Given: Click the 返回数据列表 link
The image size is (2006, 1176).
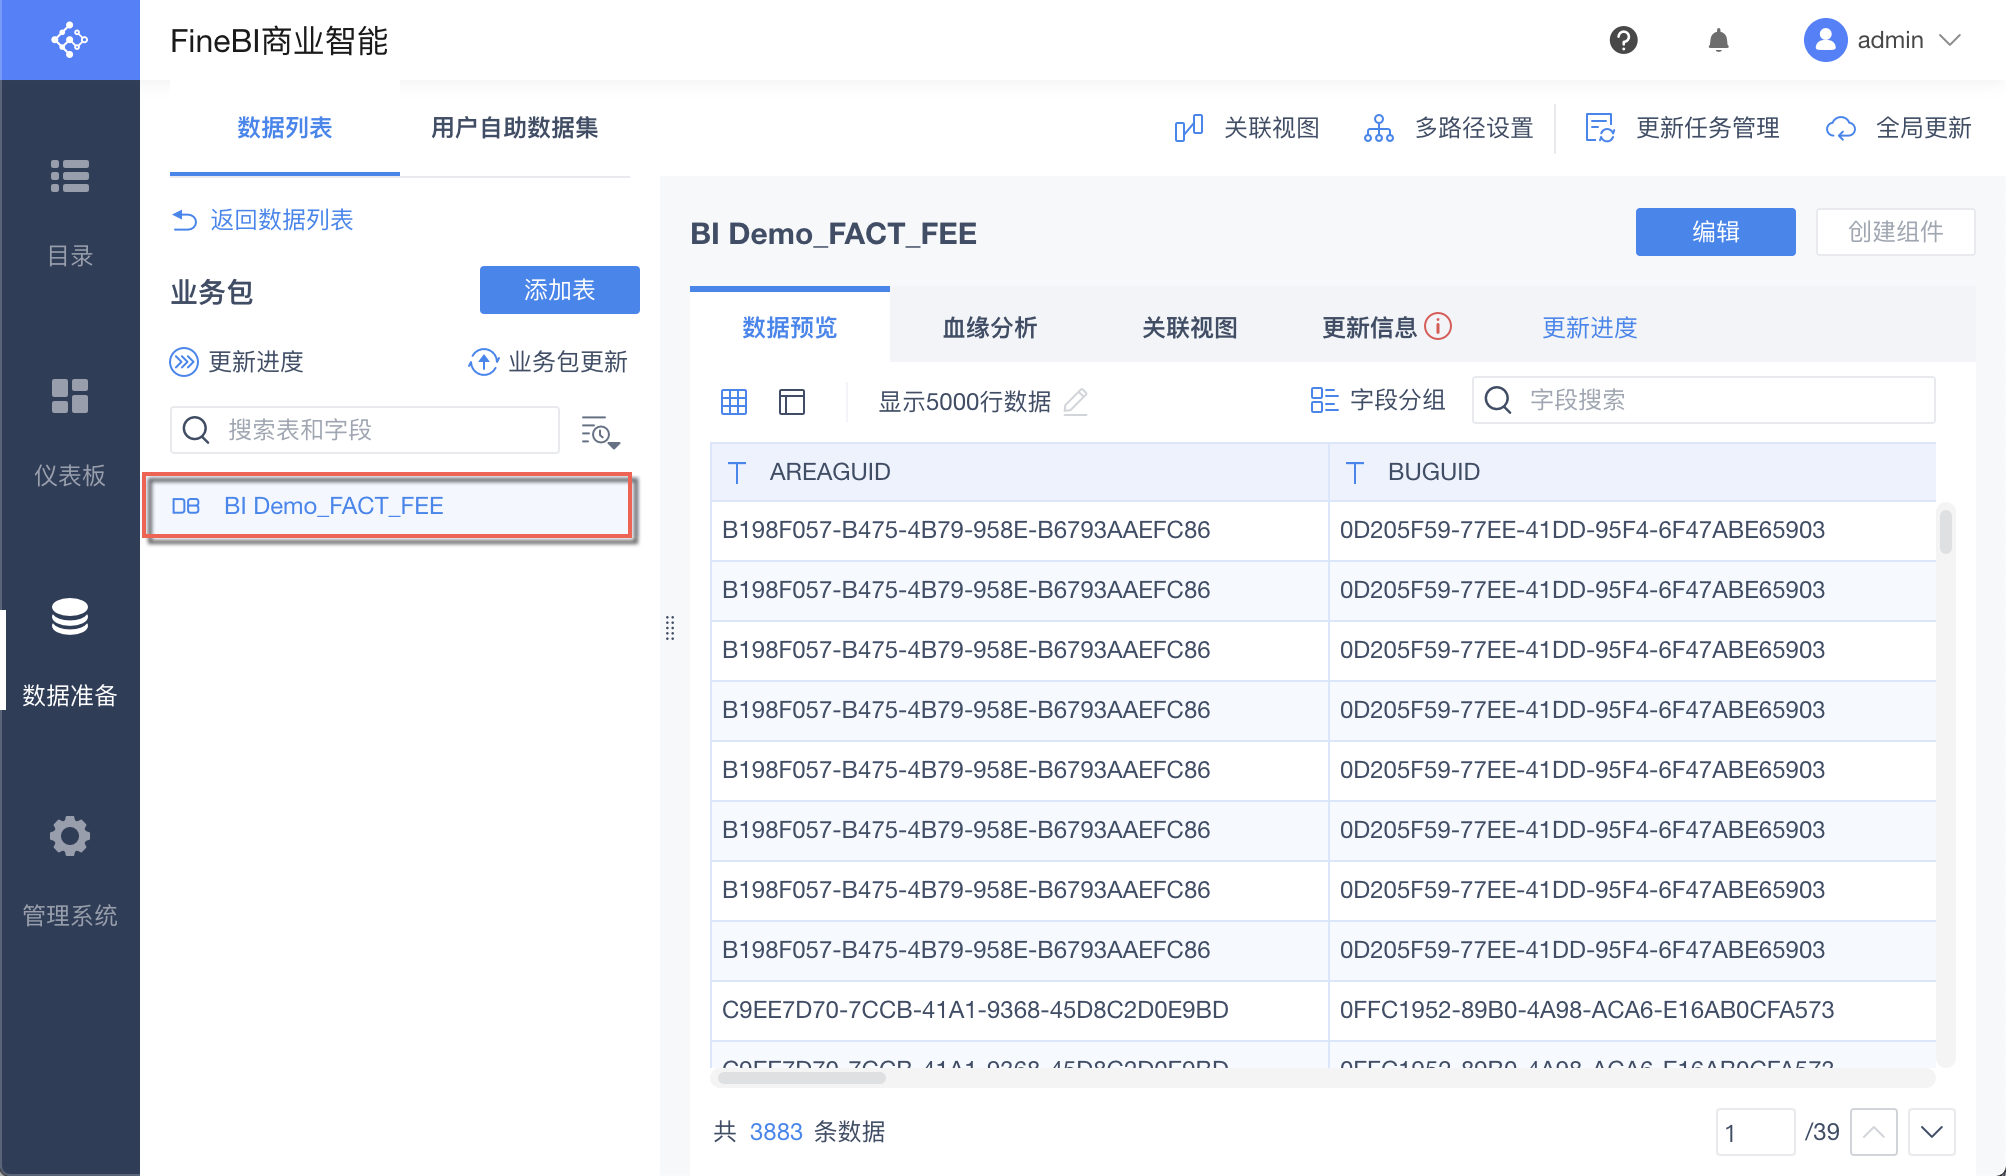Looking at the screenshot, I should pyautogui.click(x=262, y=219).
